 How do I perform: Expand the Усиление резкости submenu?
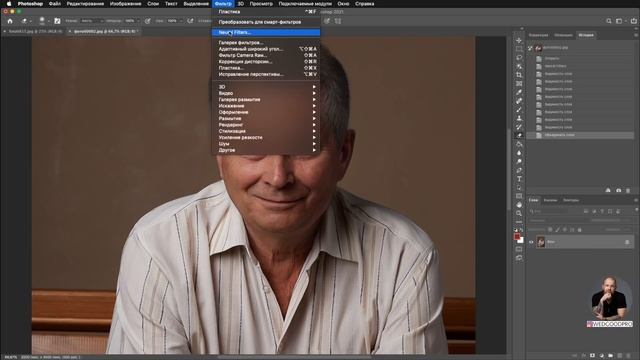[x=266, y=138]
